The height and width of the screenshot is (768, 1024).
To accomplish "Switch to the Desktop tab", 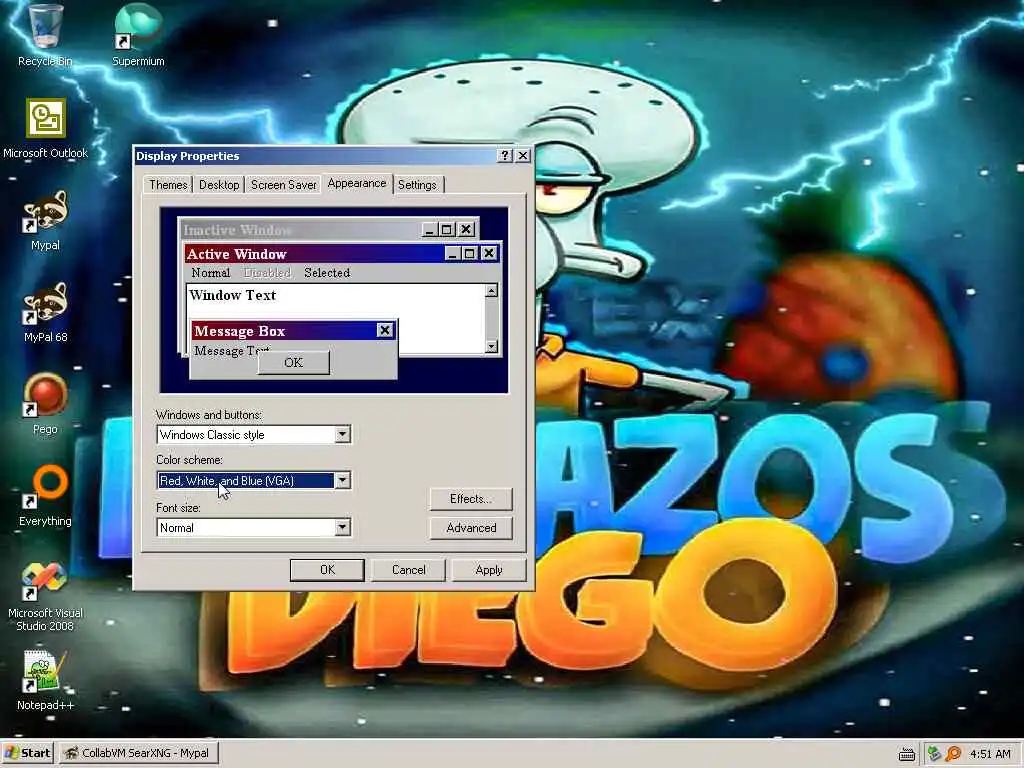I will tap(219, 185).
